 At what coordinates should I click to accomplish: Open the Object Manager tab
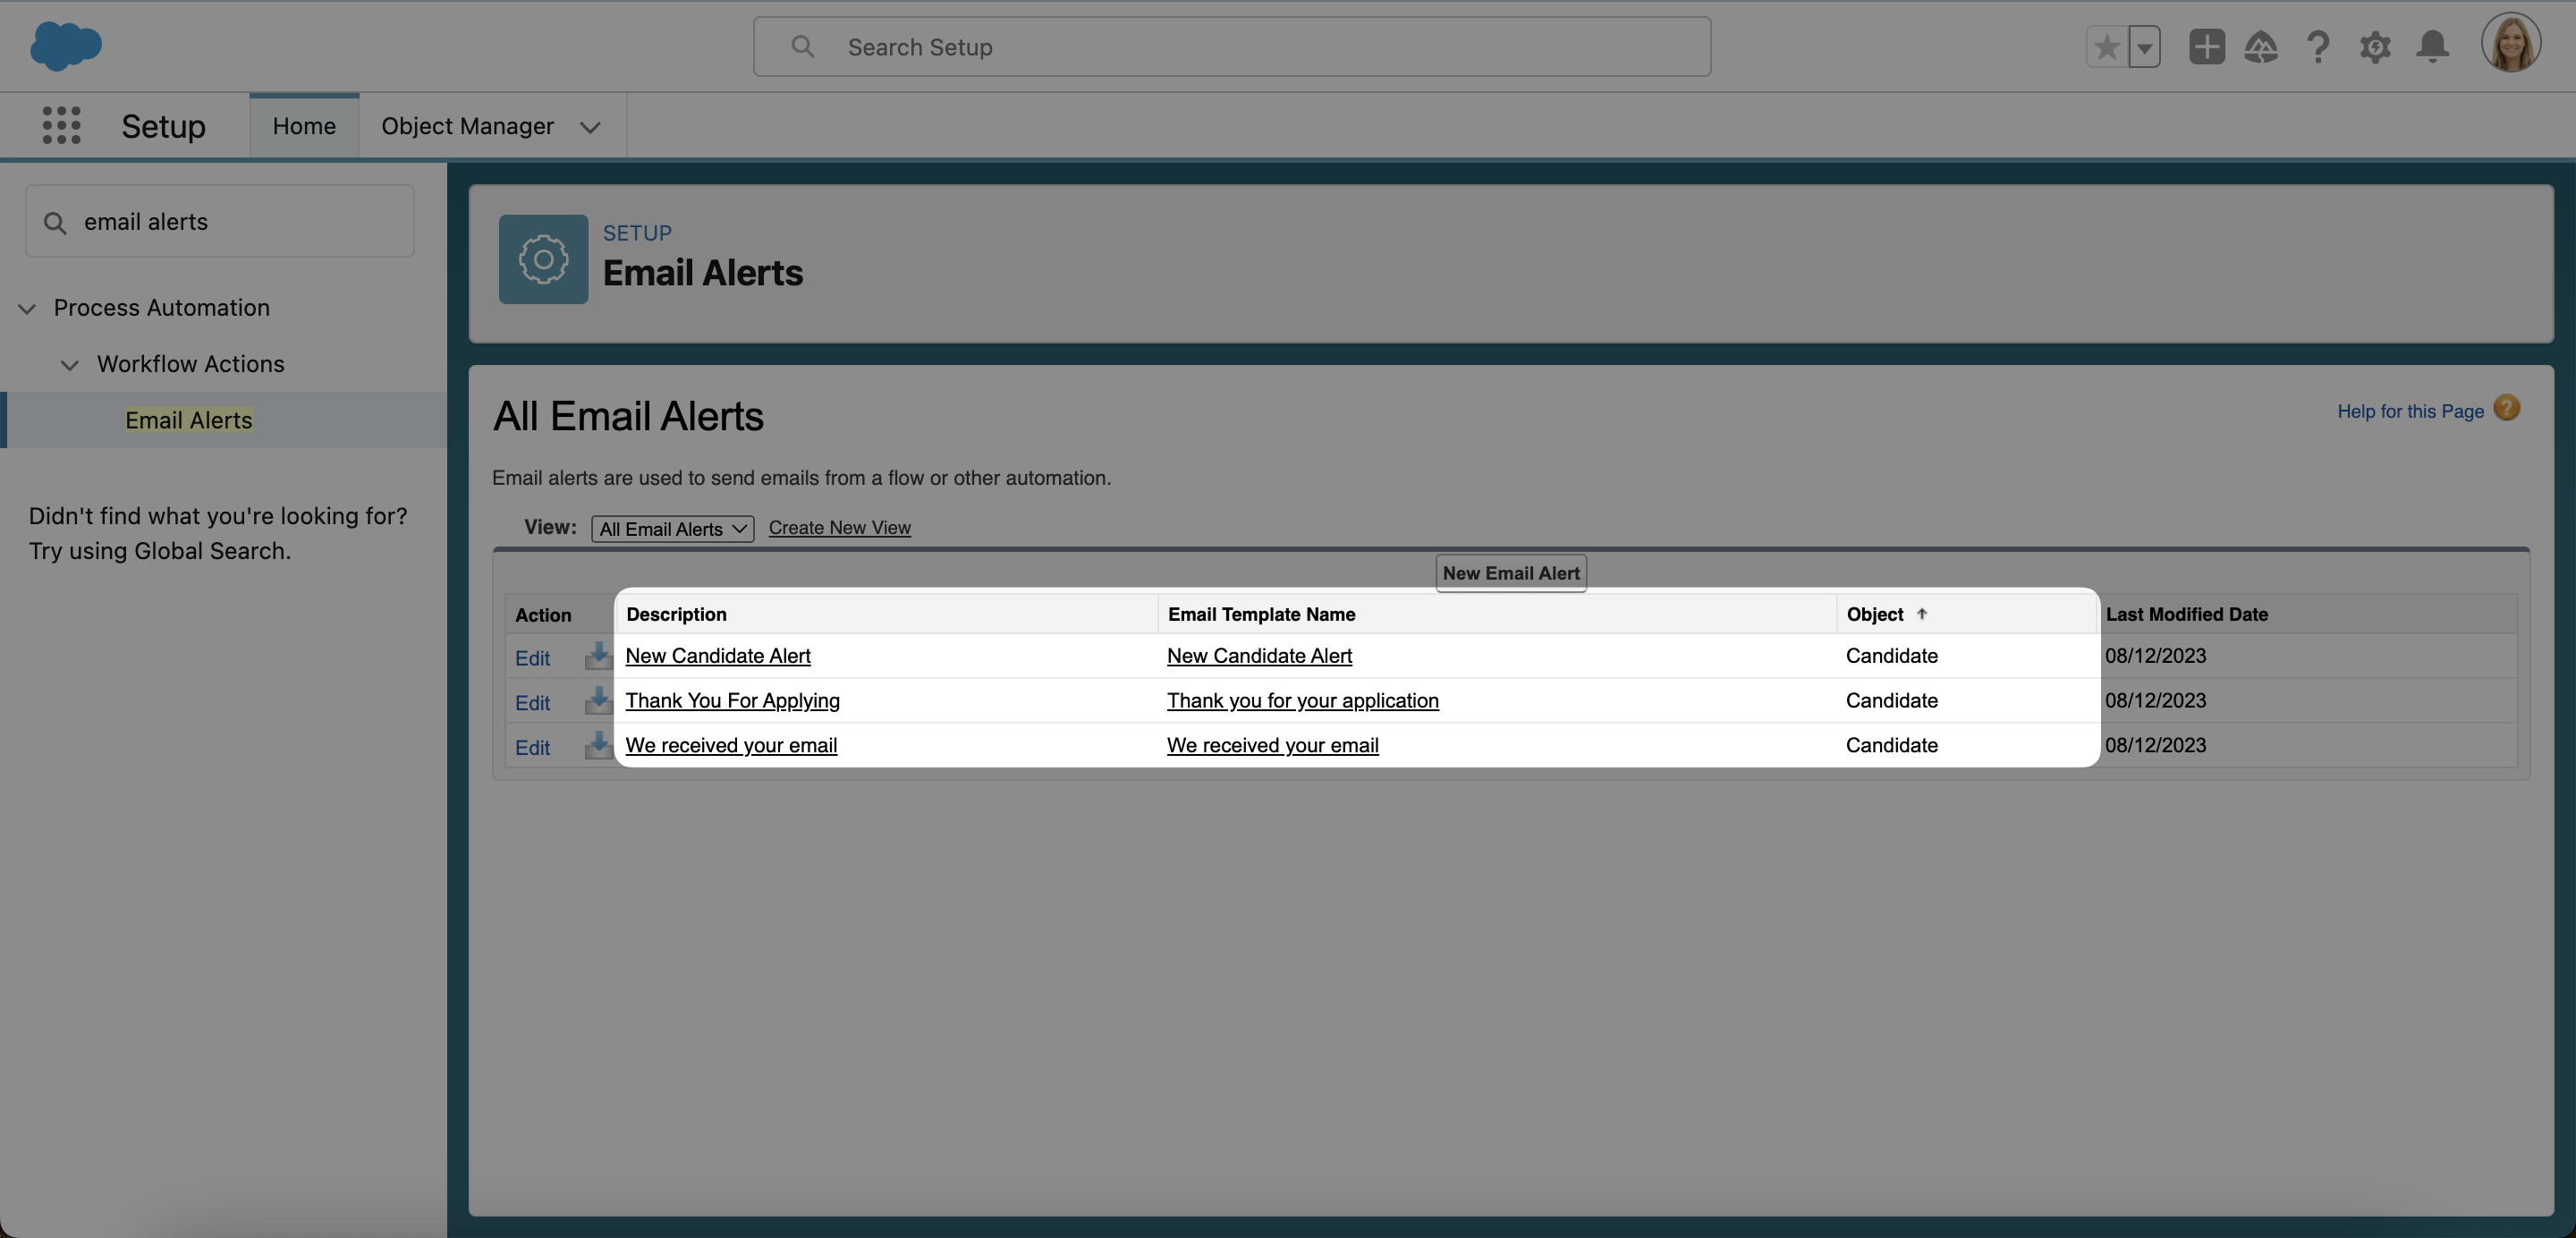tap(467, 126)
